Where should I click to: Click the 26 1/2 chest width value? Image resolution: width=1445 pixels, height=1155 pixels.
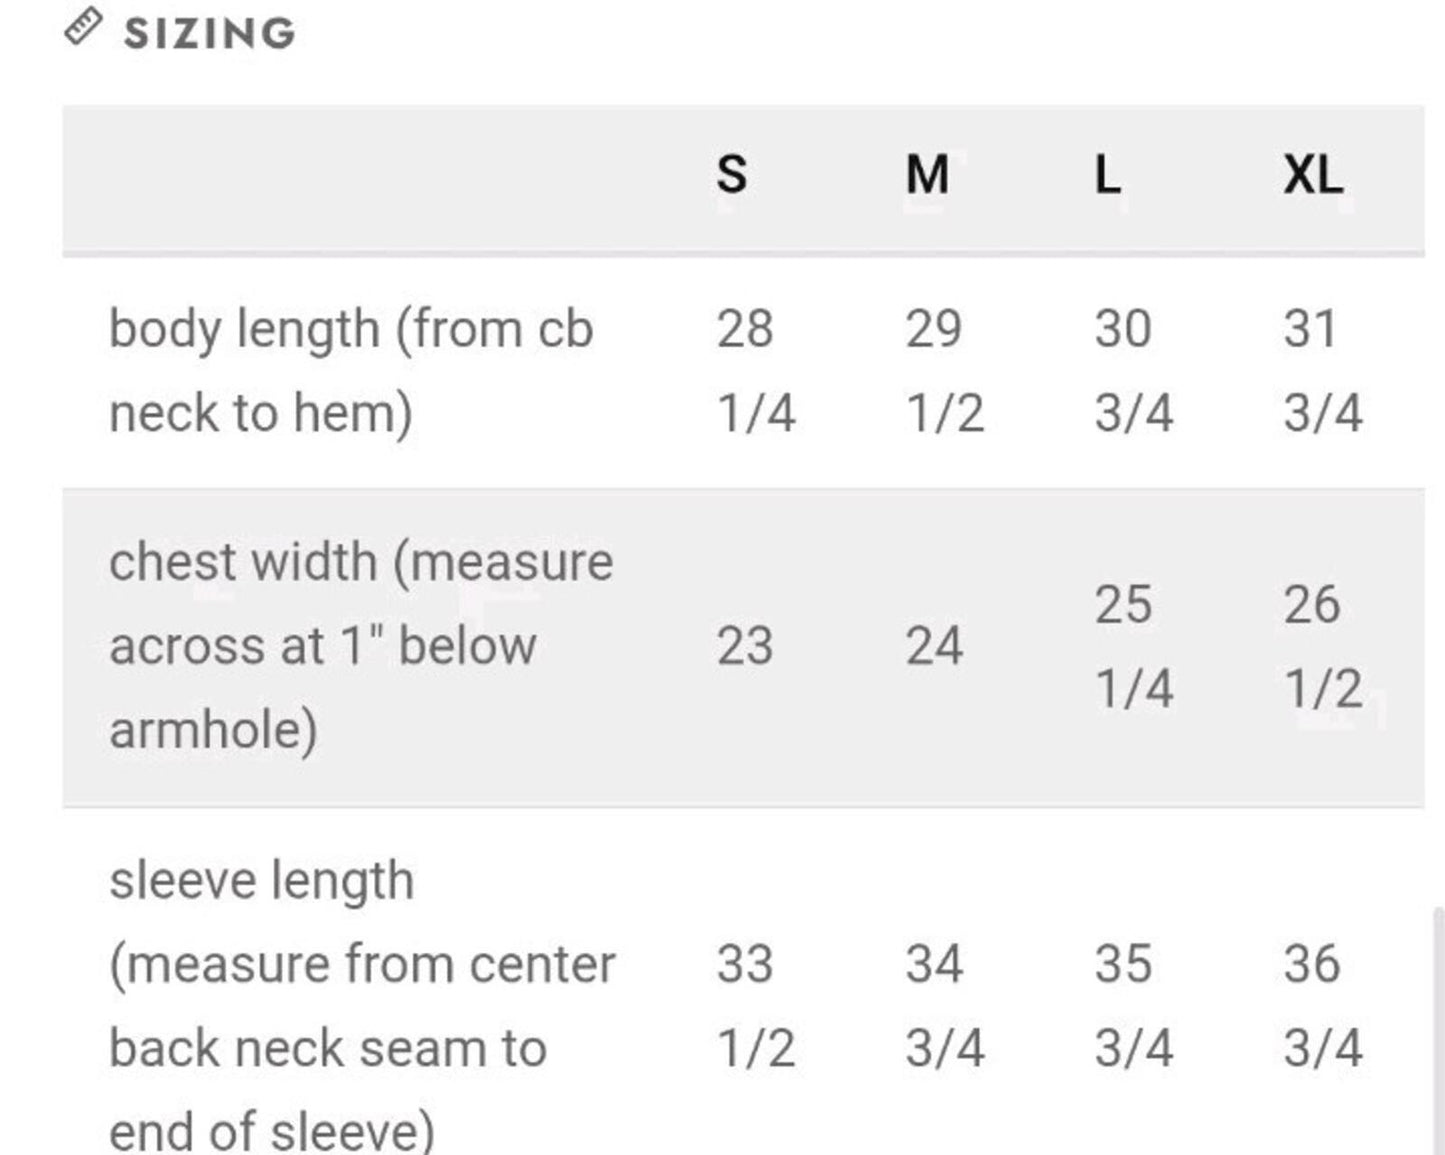pos(1323,646)
